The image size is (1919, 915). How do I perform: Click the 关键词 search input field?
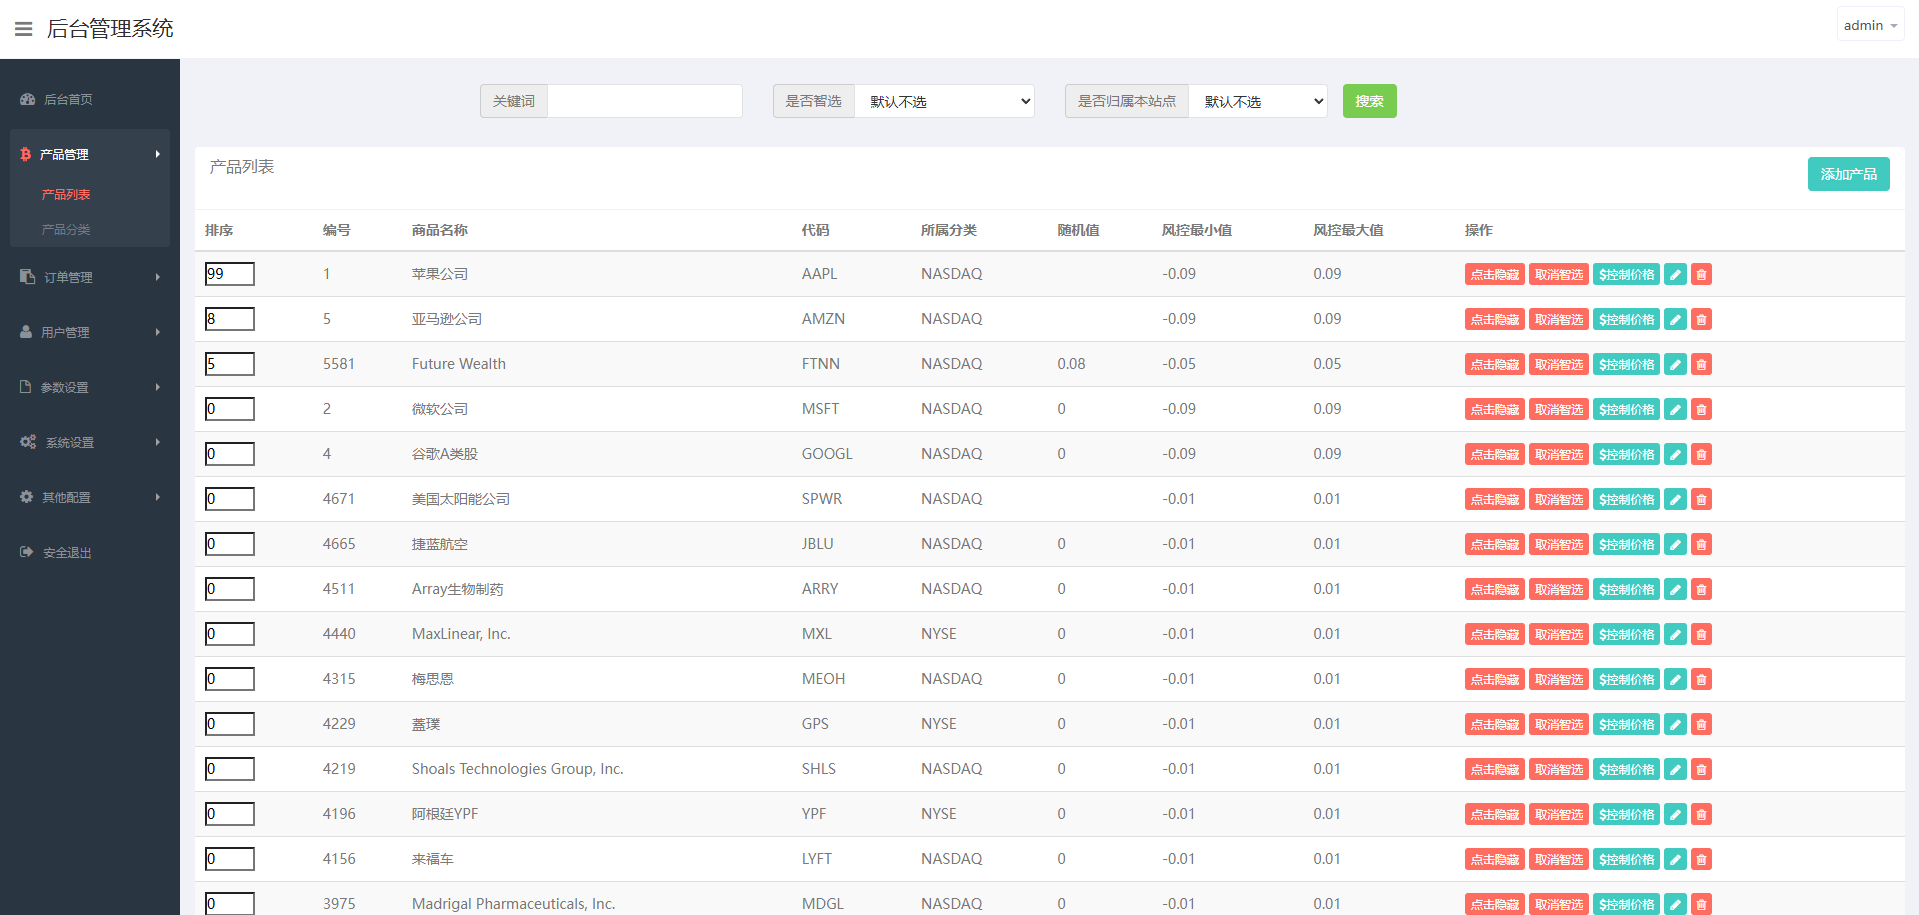(x=645, y=101)
